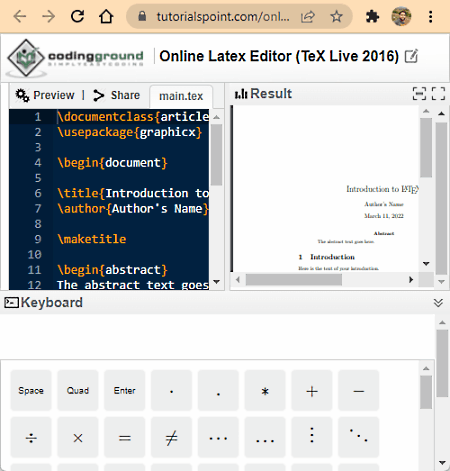Open the browser extensions puzzle icon
The image size is (450, 471).
(372, 16)
